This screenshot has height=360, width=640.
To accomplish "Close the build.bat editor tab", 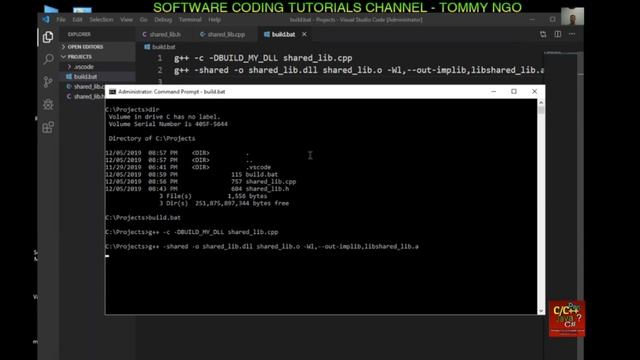I will tap(304, 34).
